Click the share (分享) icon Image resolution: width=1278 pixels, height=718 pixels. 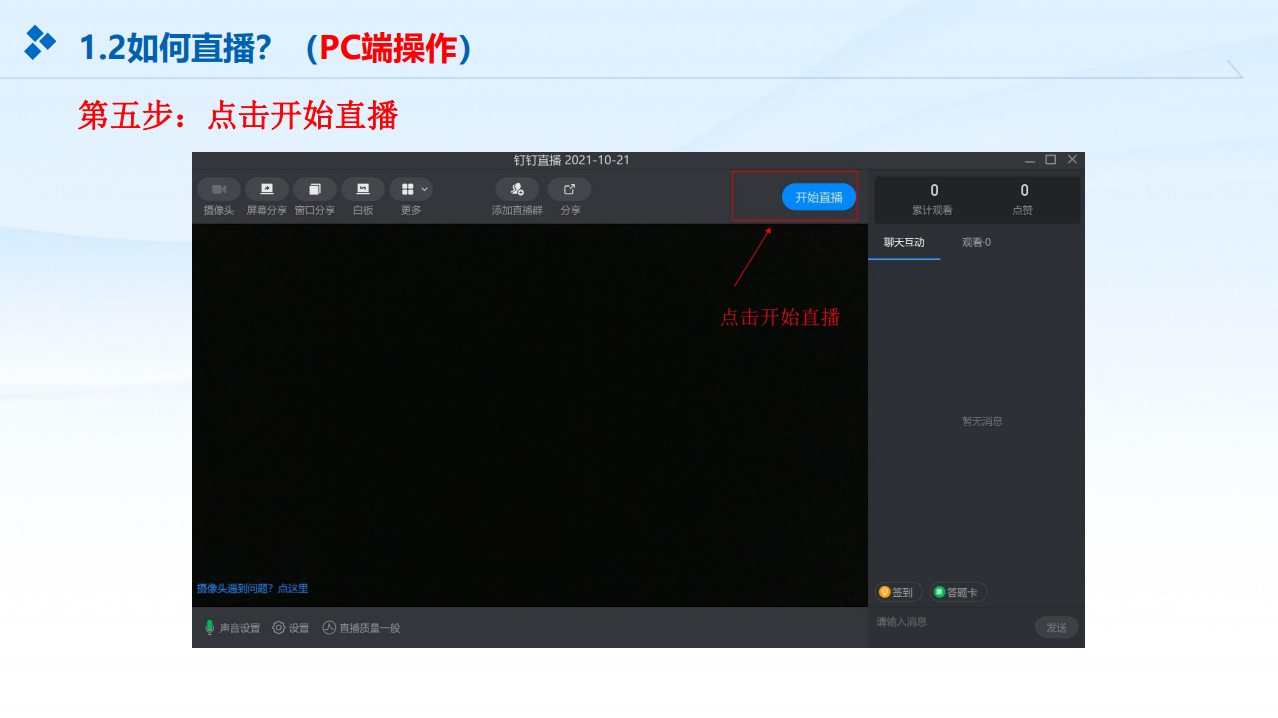(569, 189)
